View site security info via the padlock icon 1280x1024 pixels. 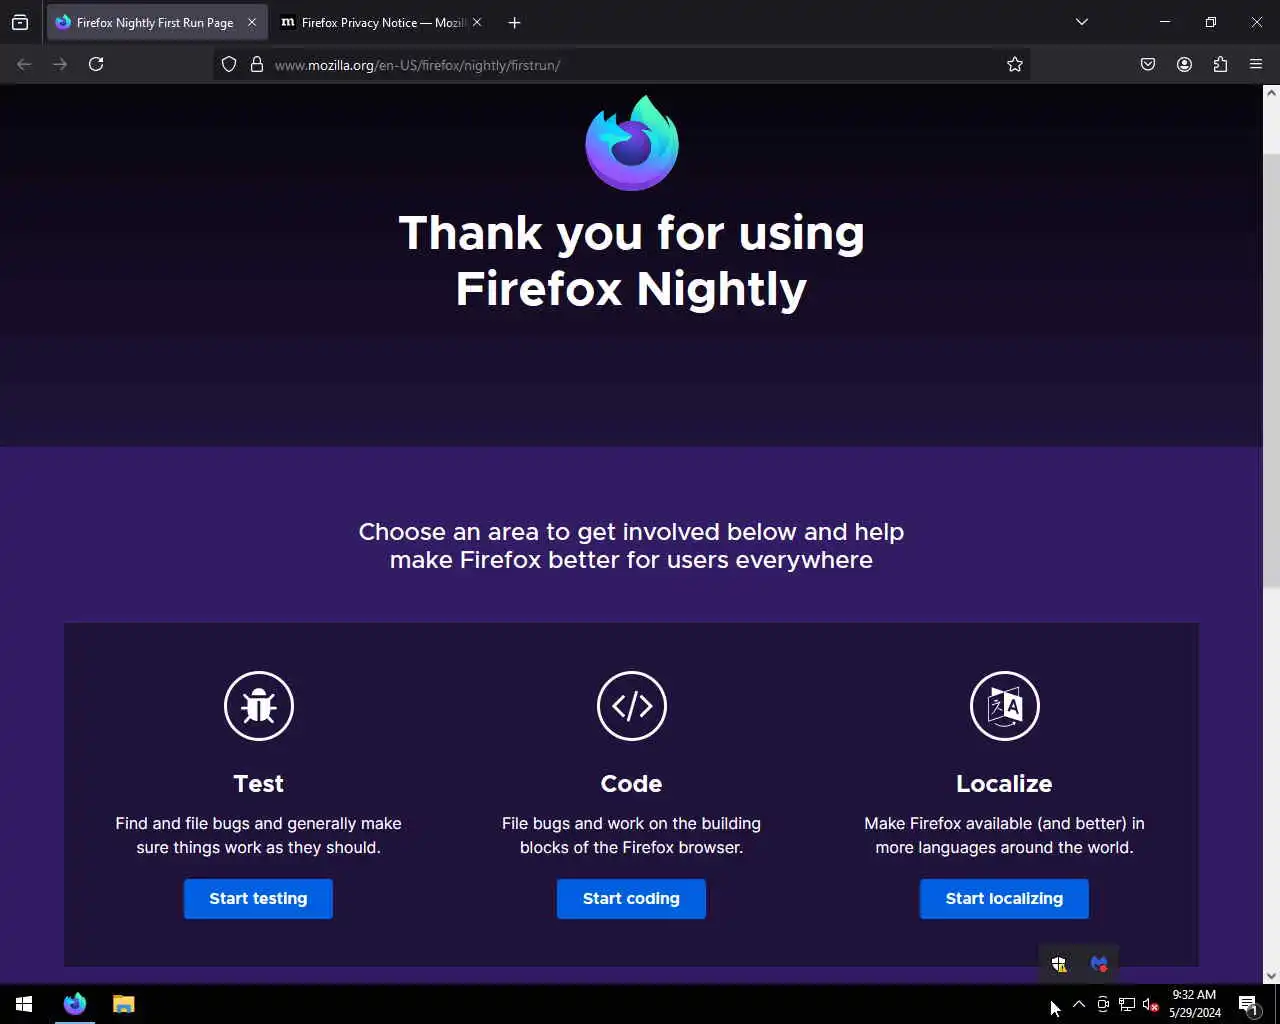(x=257, y=64)
